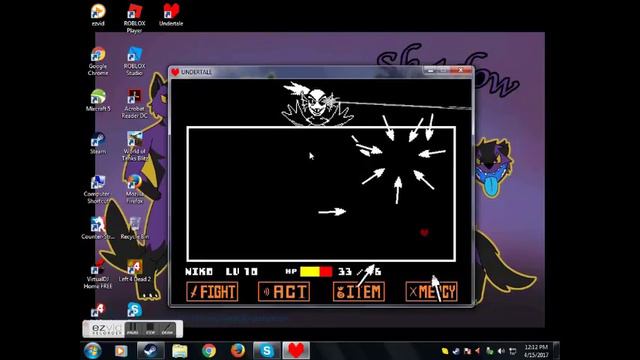Switch to Skype on the taskbar
Viewport: 640px width, 360px height.
(267, 351)
